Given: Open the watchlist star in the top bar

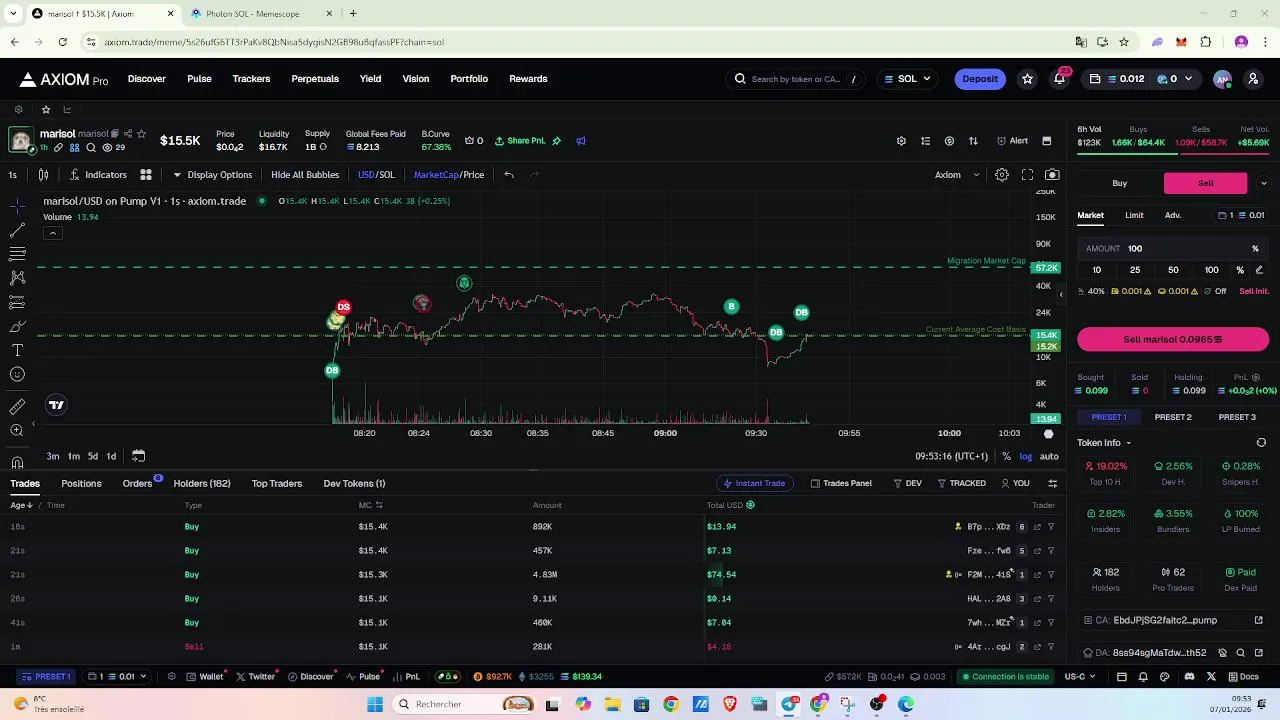Looking at the screenshot, I should coord(1027,79).
